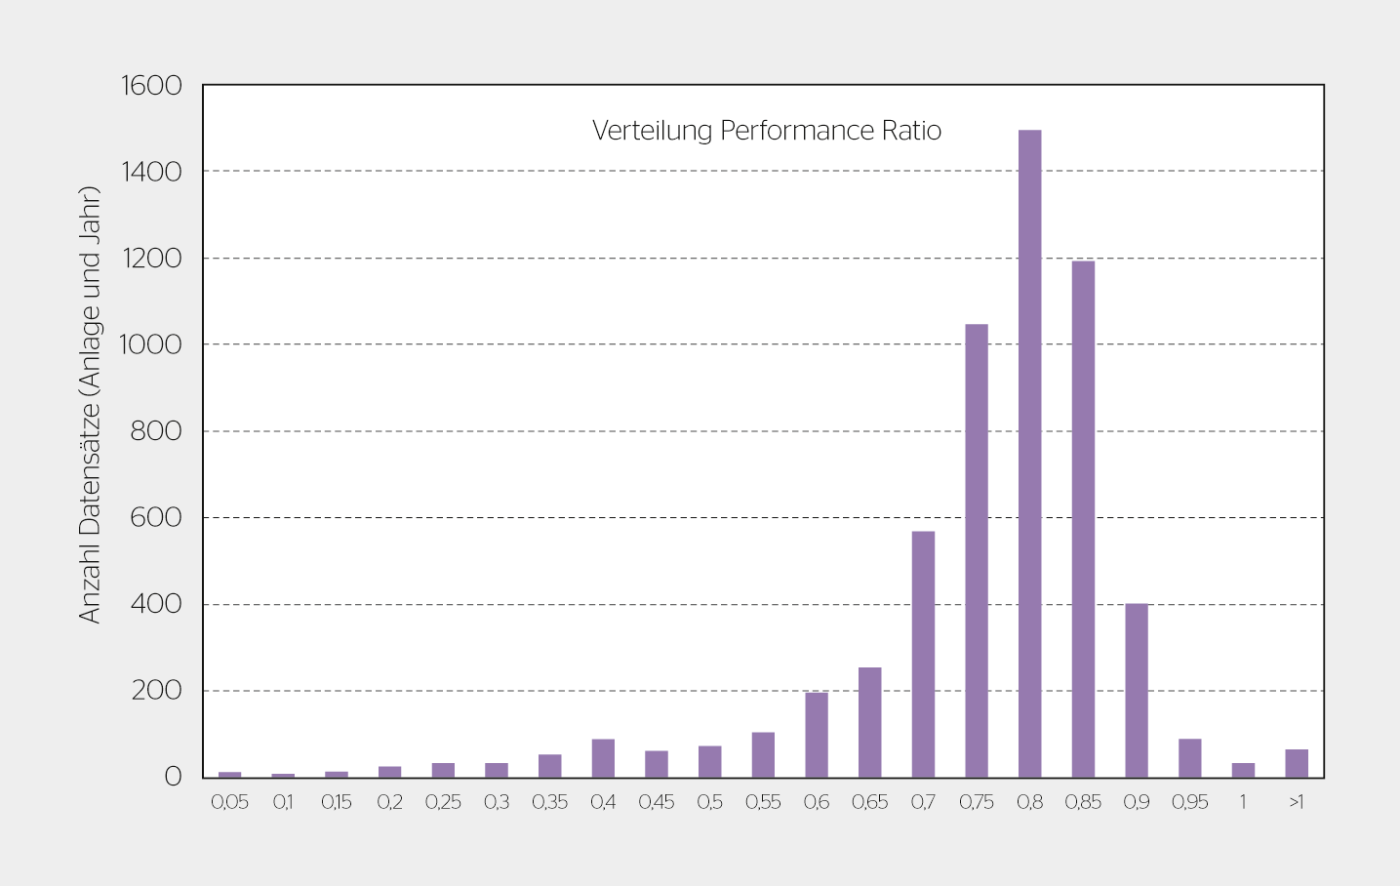Click the x-axis label 0,75
Viewport: 1400px width, 886px height.
coord(977,802)
